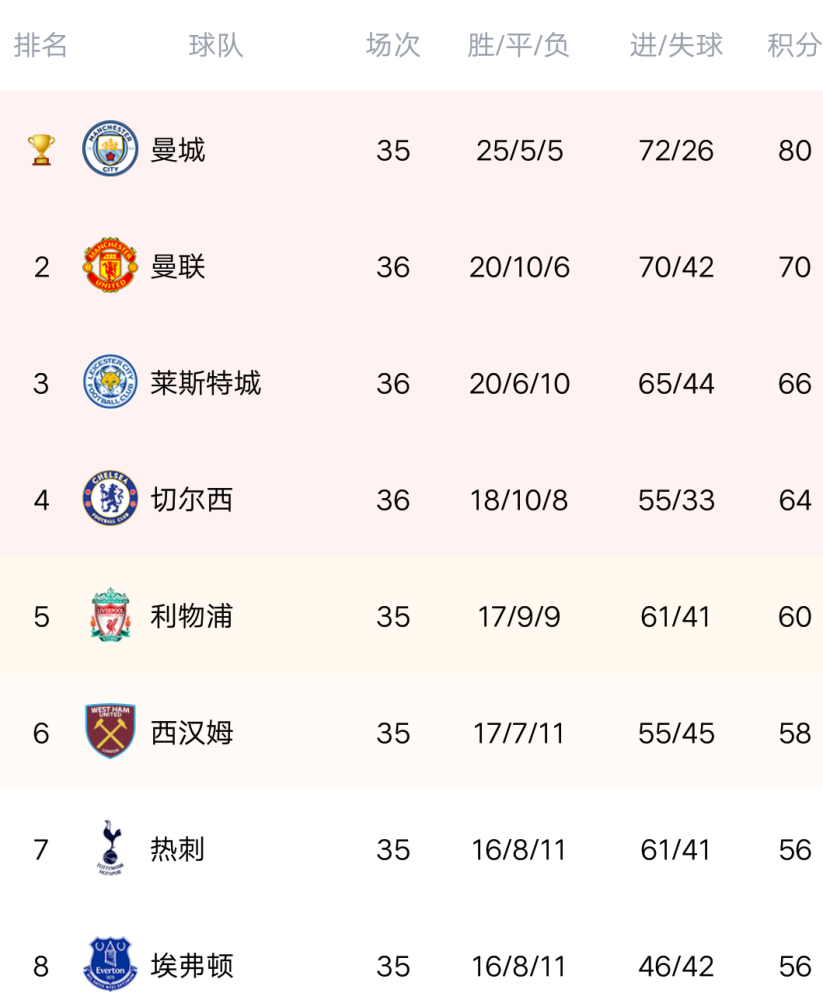This screenshot has height=1000, width=823.
Task: Click the Manchester United club crest
Action: point(110,265)
